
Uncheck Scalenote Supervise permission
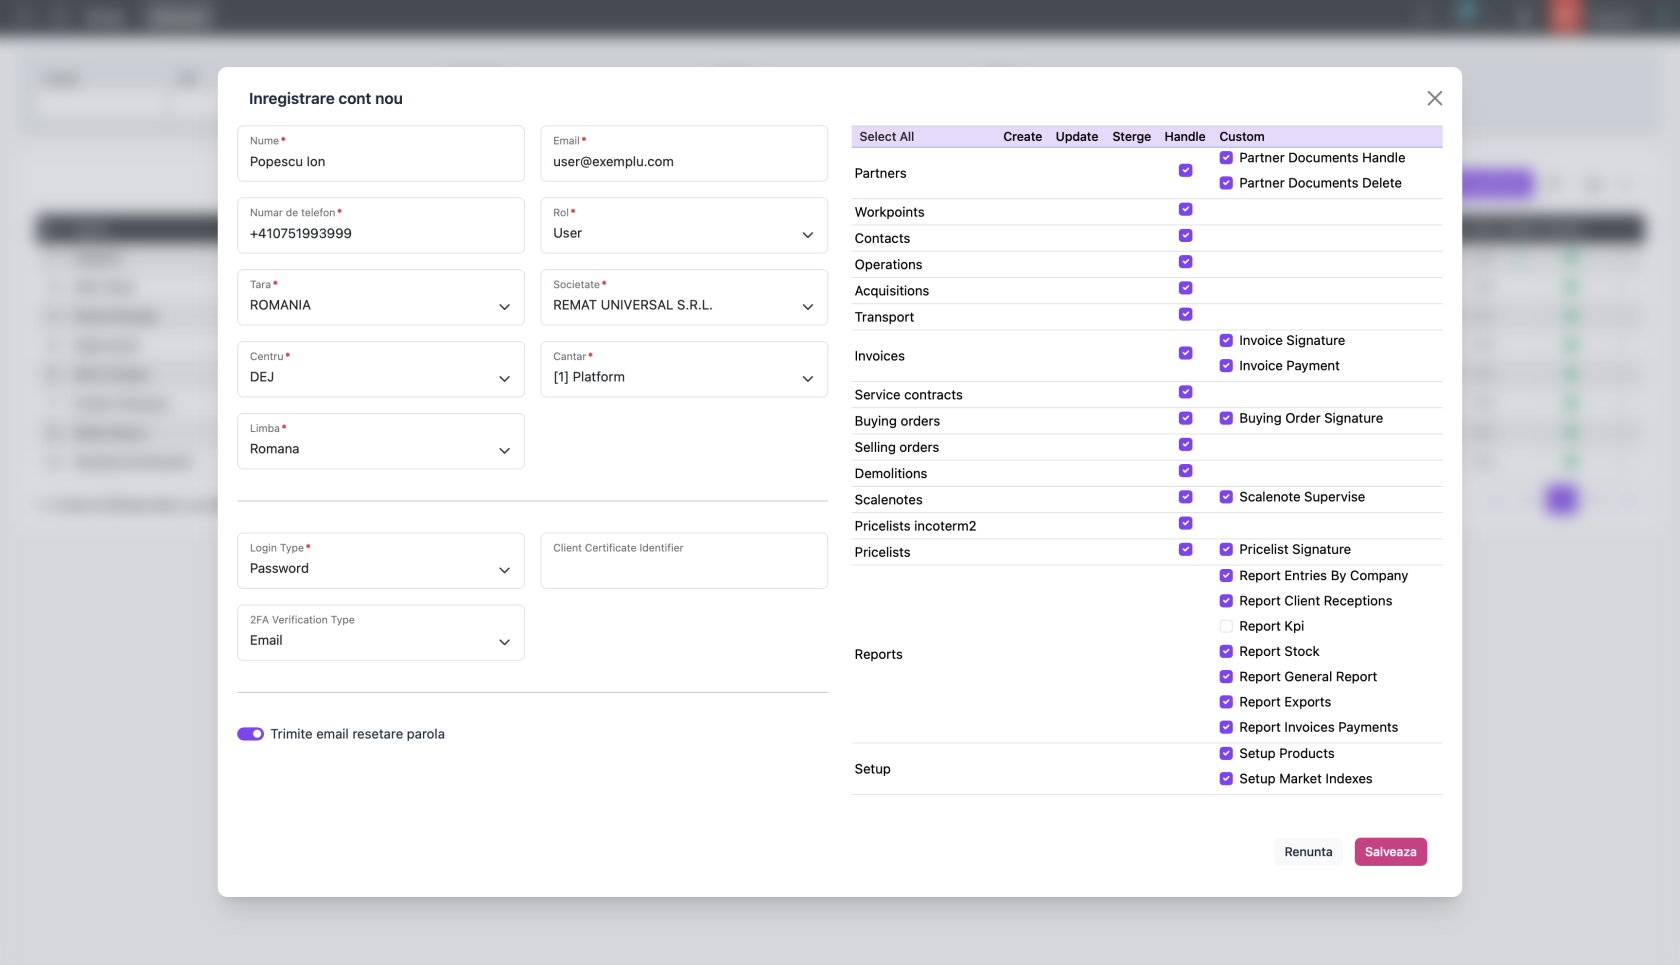(1226, 497)
